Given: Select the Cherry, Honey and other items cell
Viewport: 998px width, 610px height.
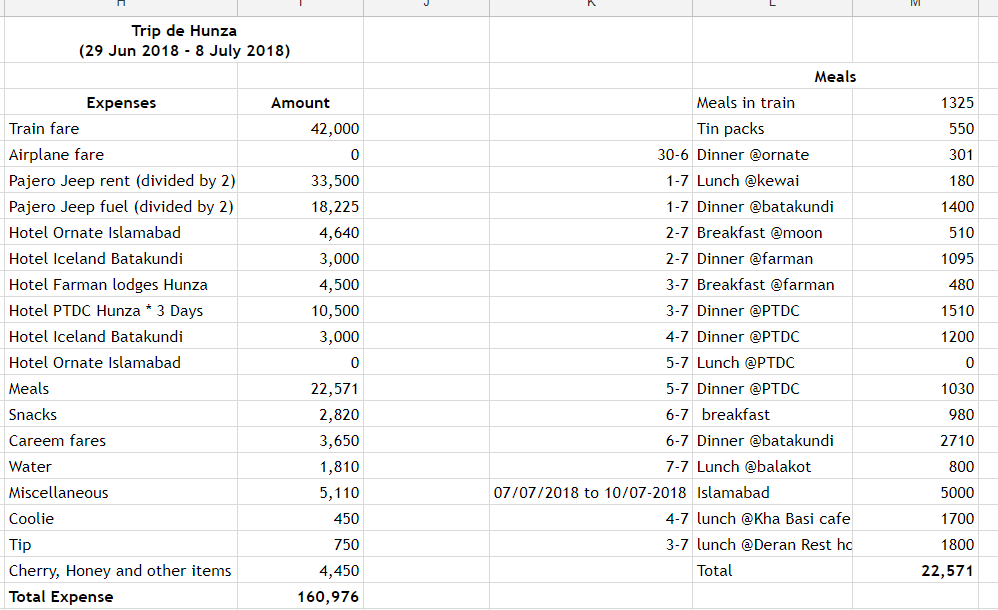Looking at the screenshot, I should pos(121,571).
